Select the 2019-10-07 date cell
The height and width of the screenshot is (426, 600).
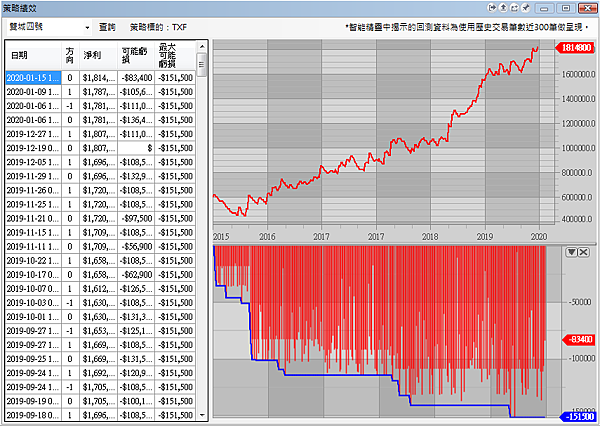pyautogui.click(x=33, y=289)
